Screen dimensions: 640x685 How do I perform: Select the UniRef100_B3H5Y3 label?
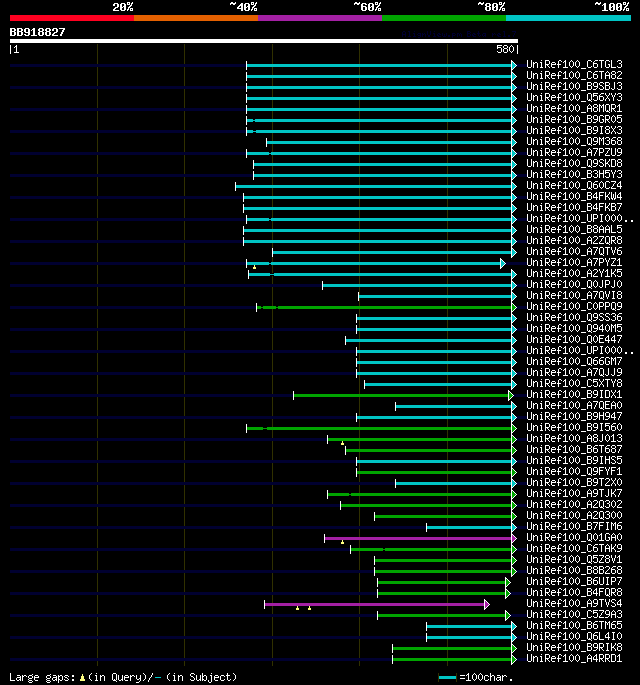[574, 174]
